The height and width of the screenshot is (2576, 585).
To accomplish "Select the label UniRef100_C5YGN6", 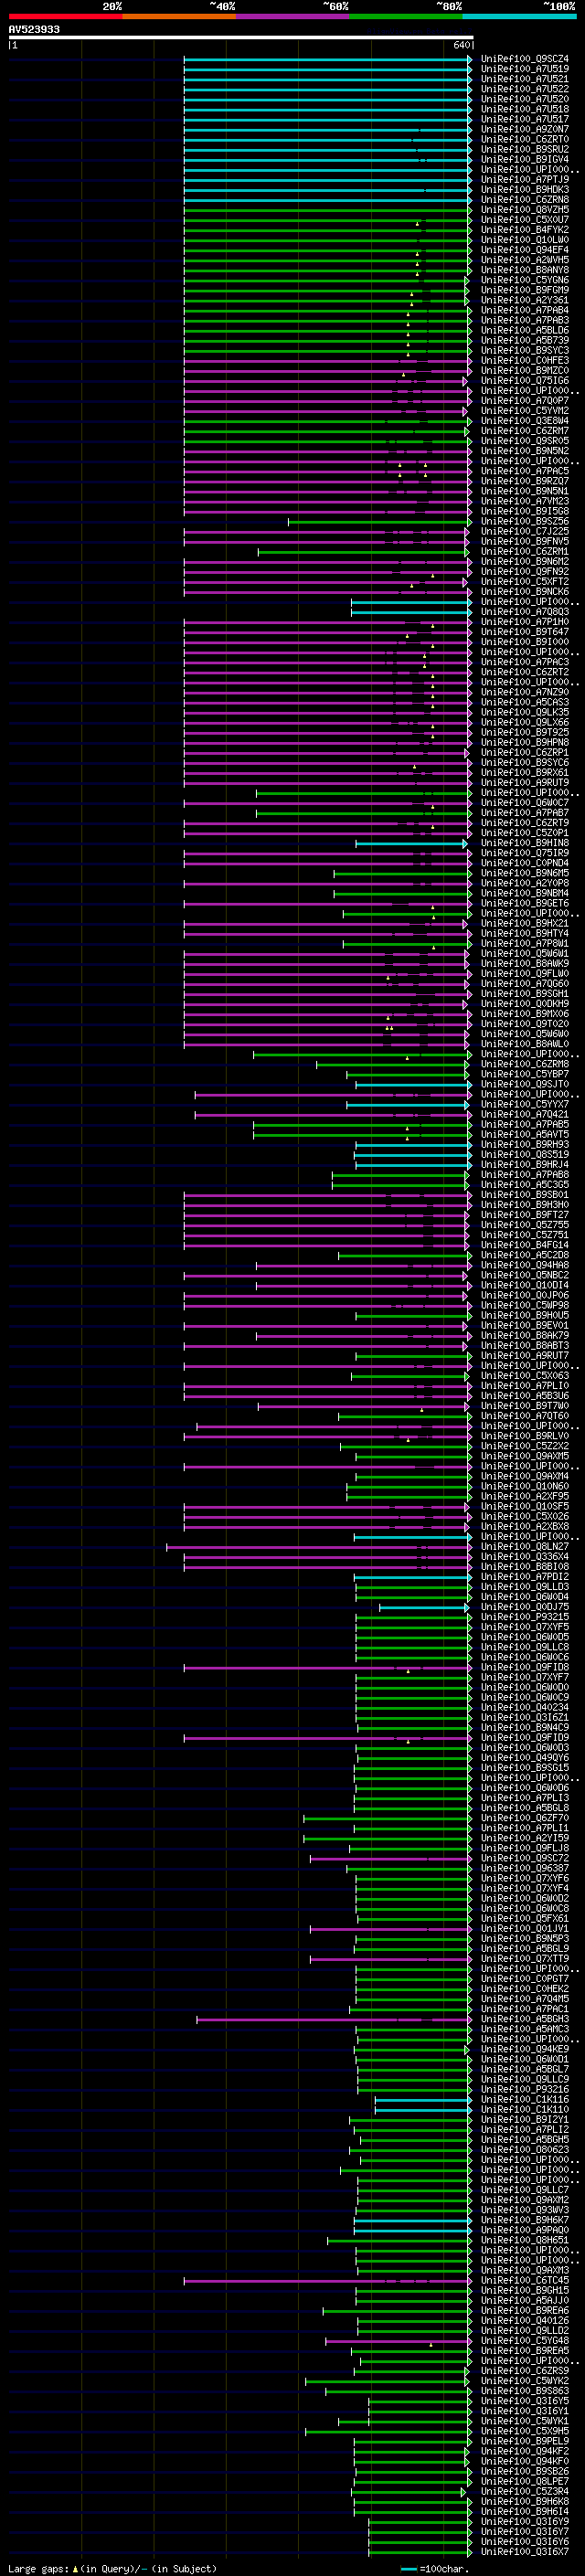I will pyautogui.click(x=524, y=280).
